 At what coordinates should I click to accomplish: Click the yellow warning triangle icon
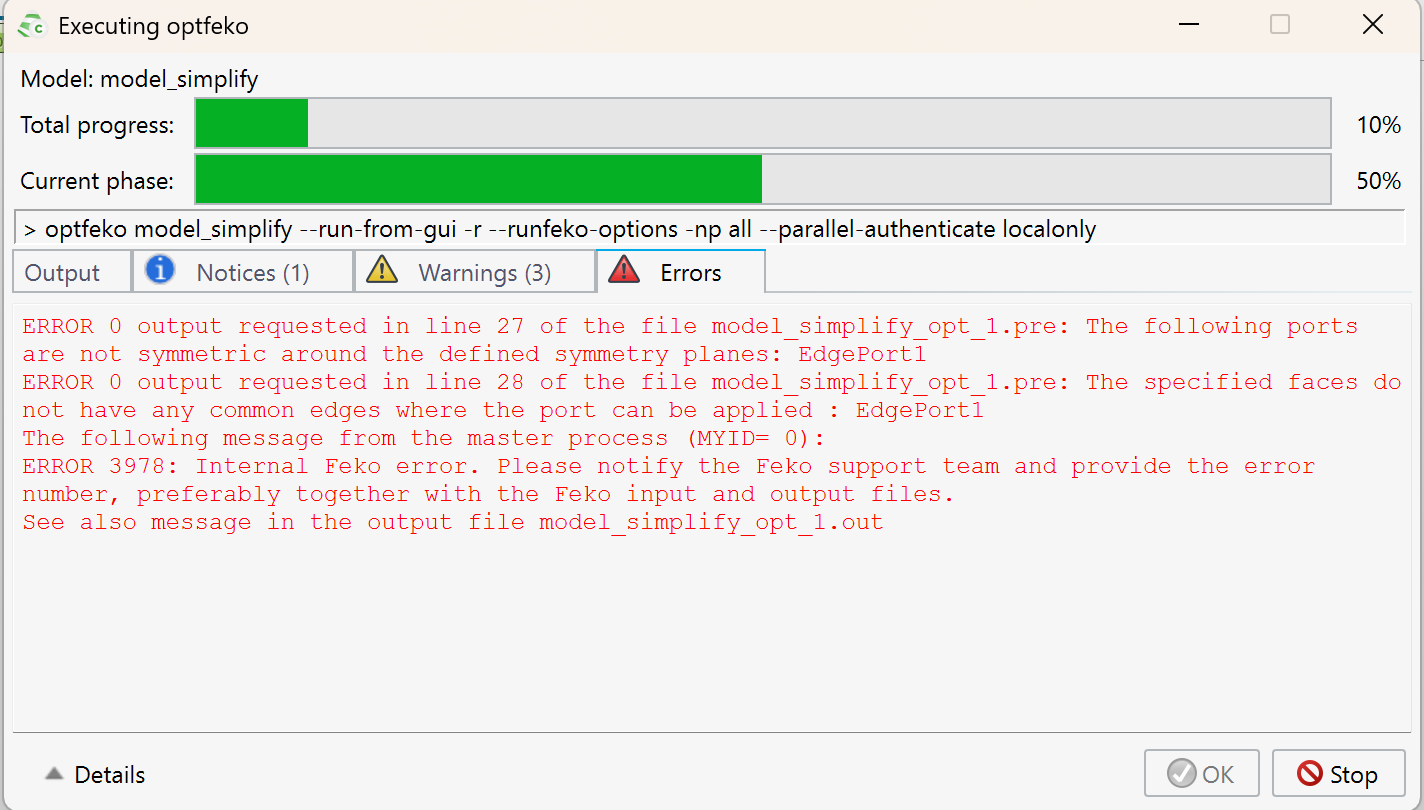[382, 271]
